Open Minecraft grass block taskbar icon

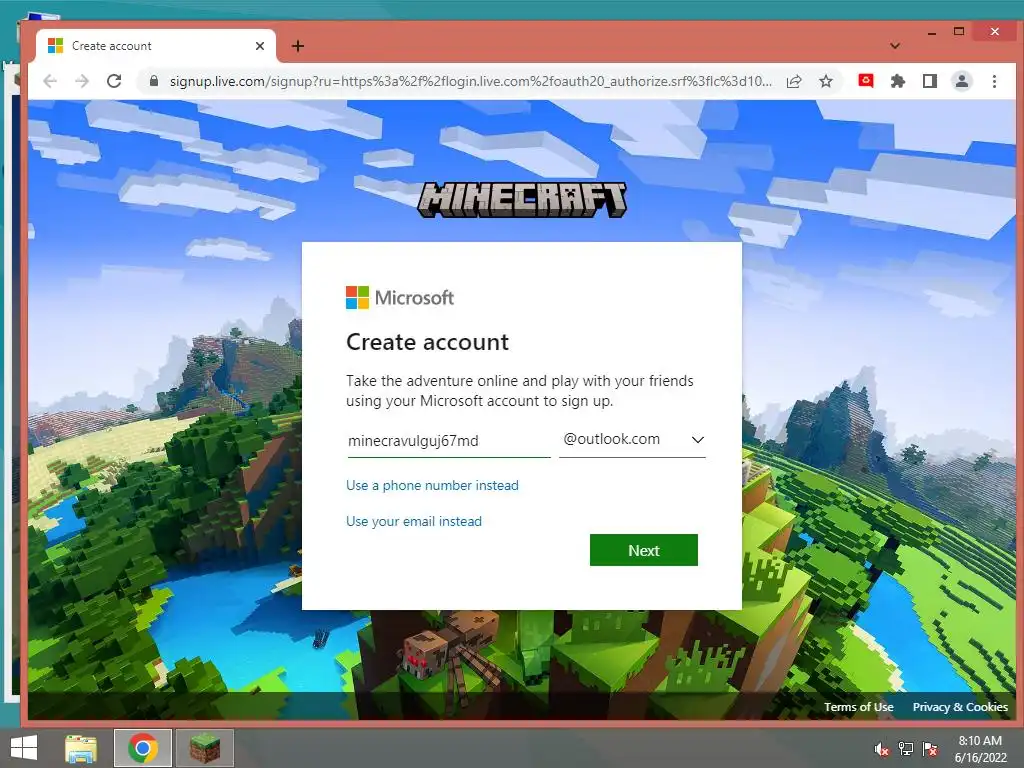coord(205,748)
